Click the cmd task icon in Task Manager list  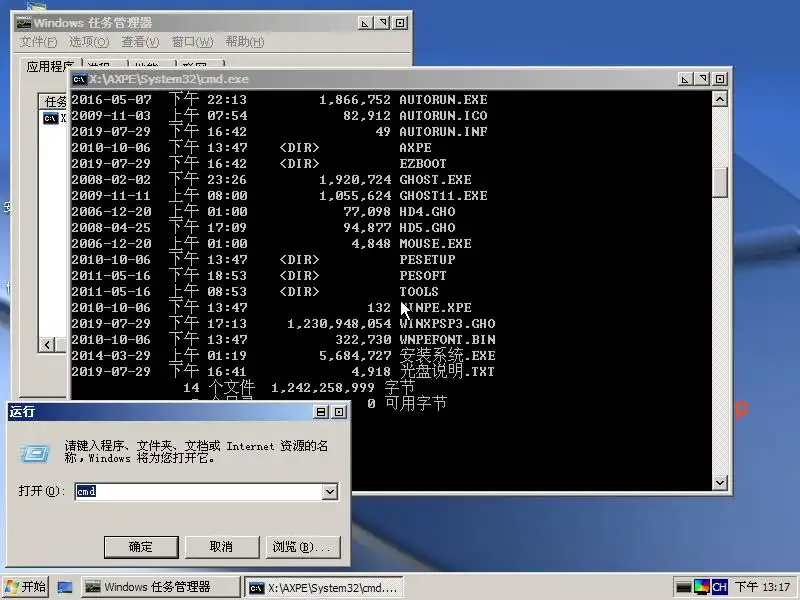[x=51, y=118]
